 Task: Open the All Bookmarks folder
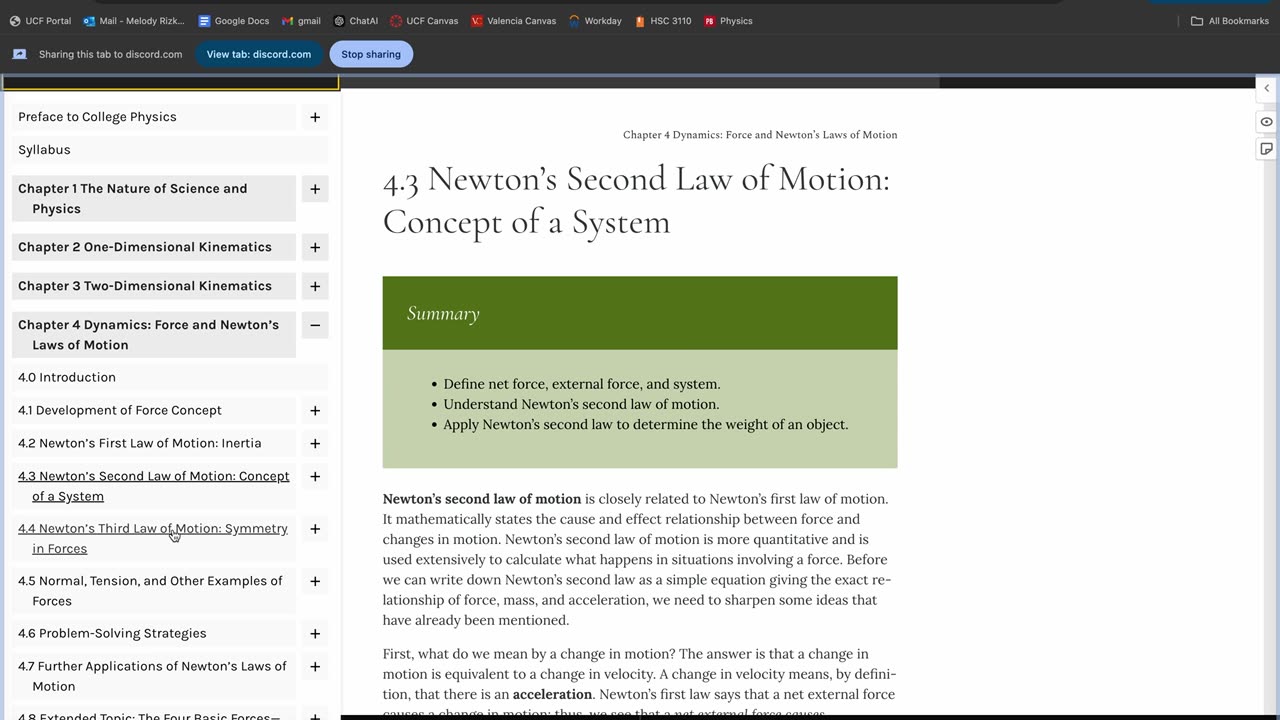[1230, 21]
